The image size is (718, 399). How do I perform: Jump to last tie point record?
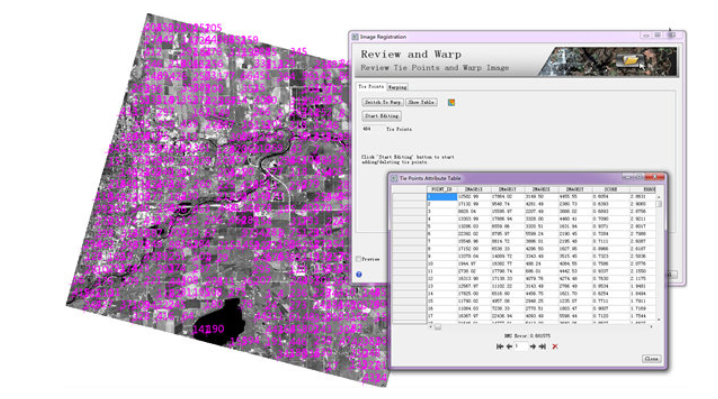[542, 347]
